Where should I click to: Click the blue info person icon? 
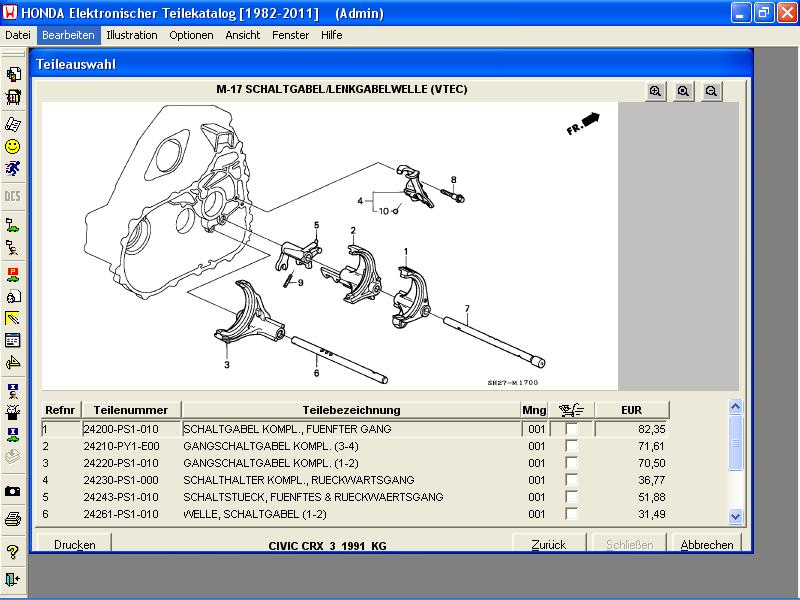pos(13,391)
